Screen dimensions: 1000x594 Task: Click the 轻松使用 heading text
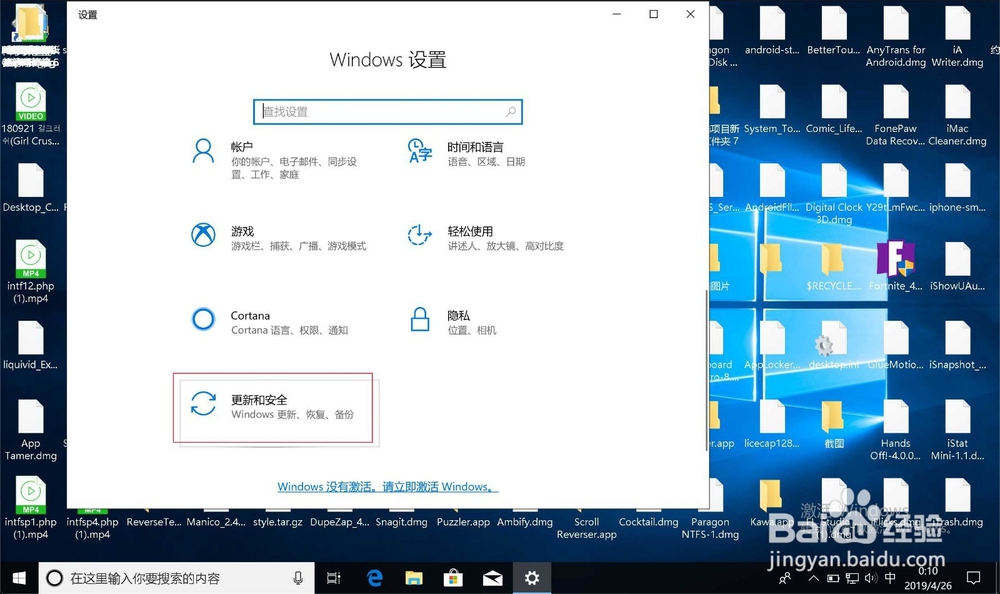(x=470, y=231)
